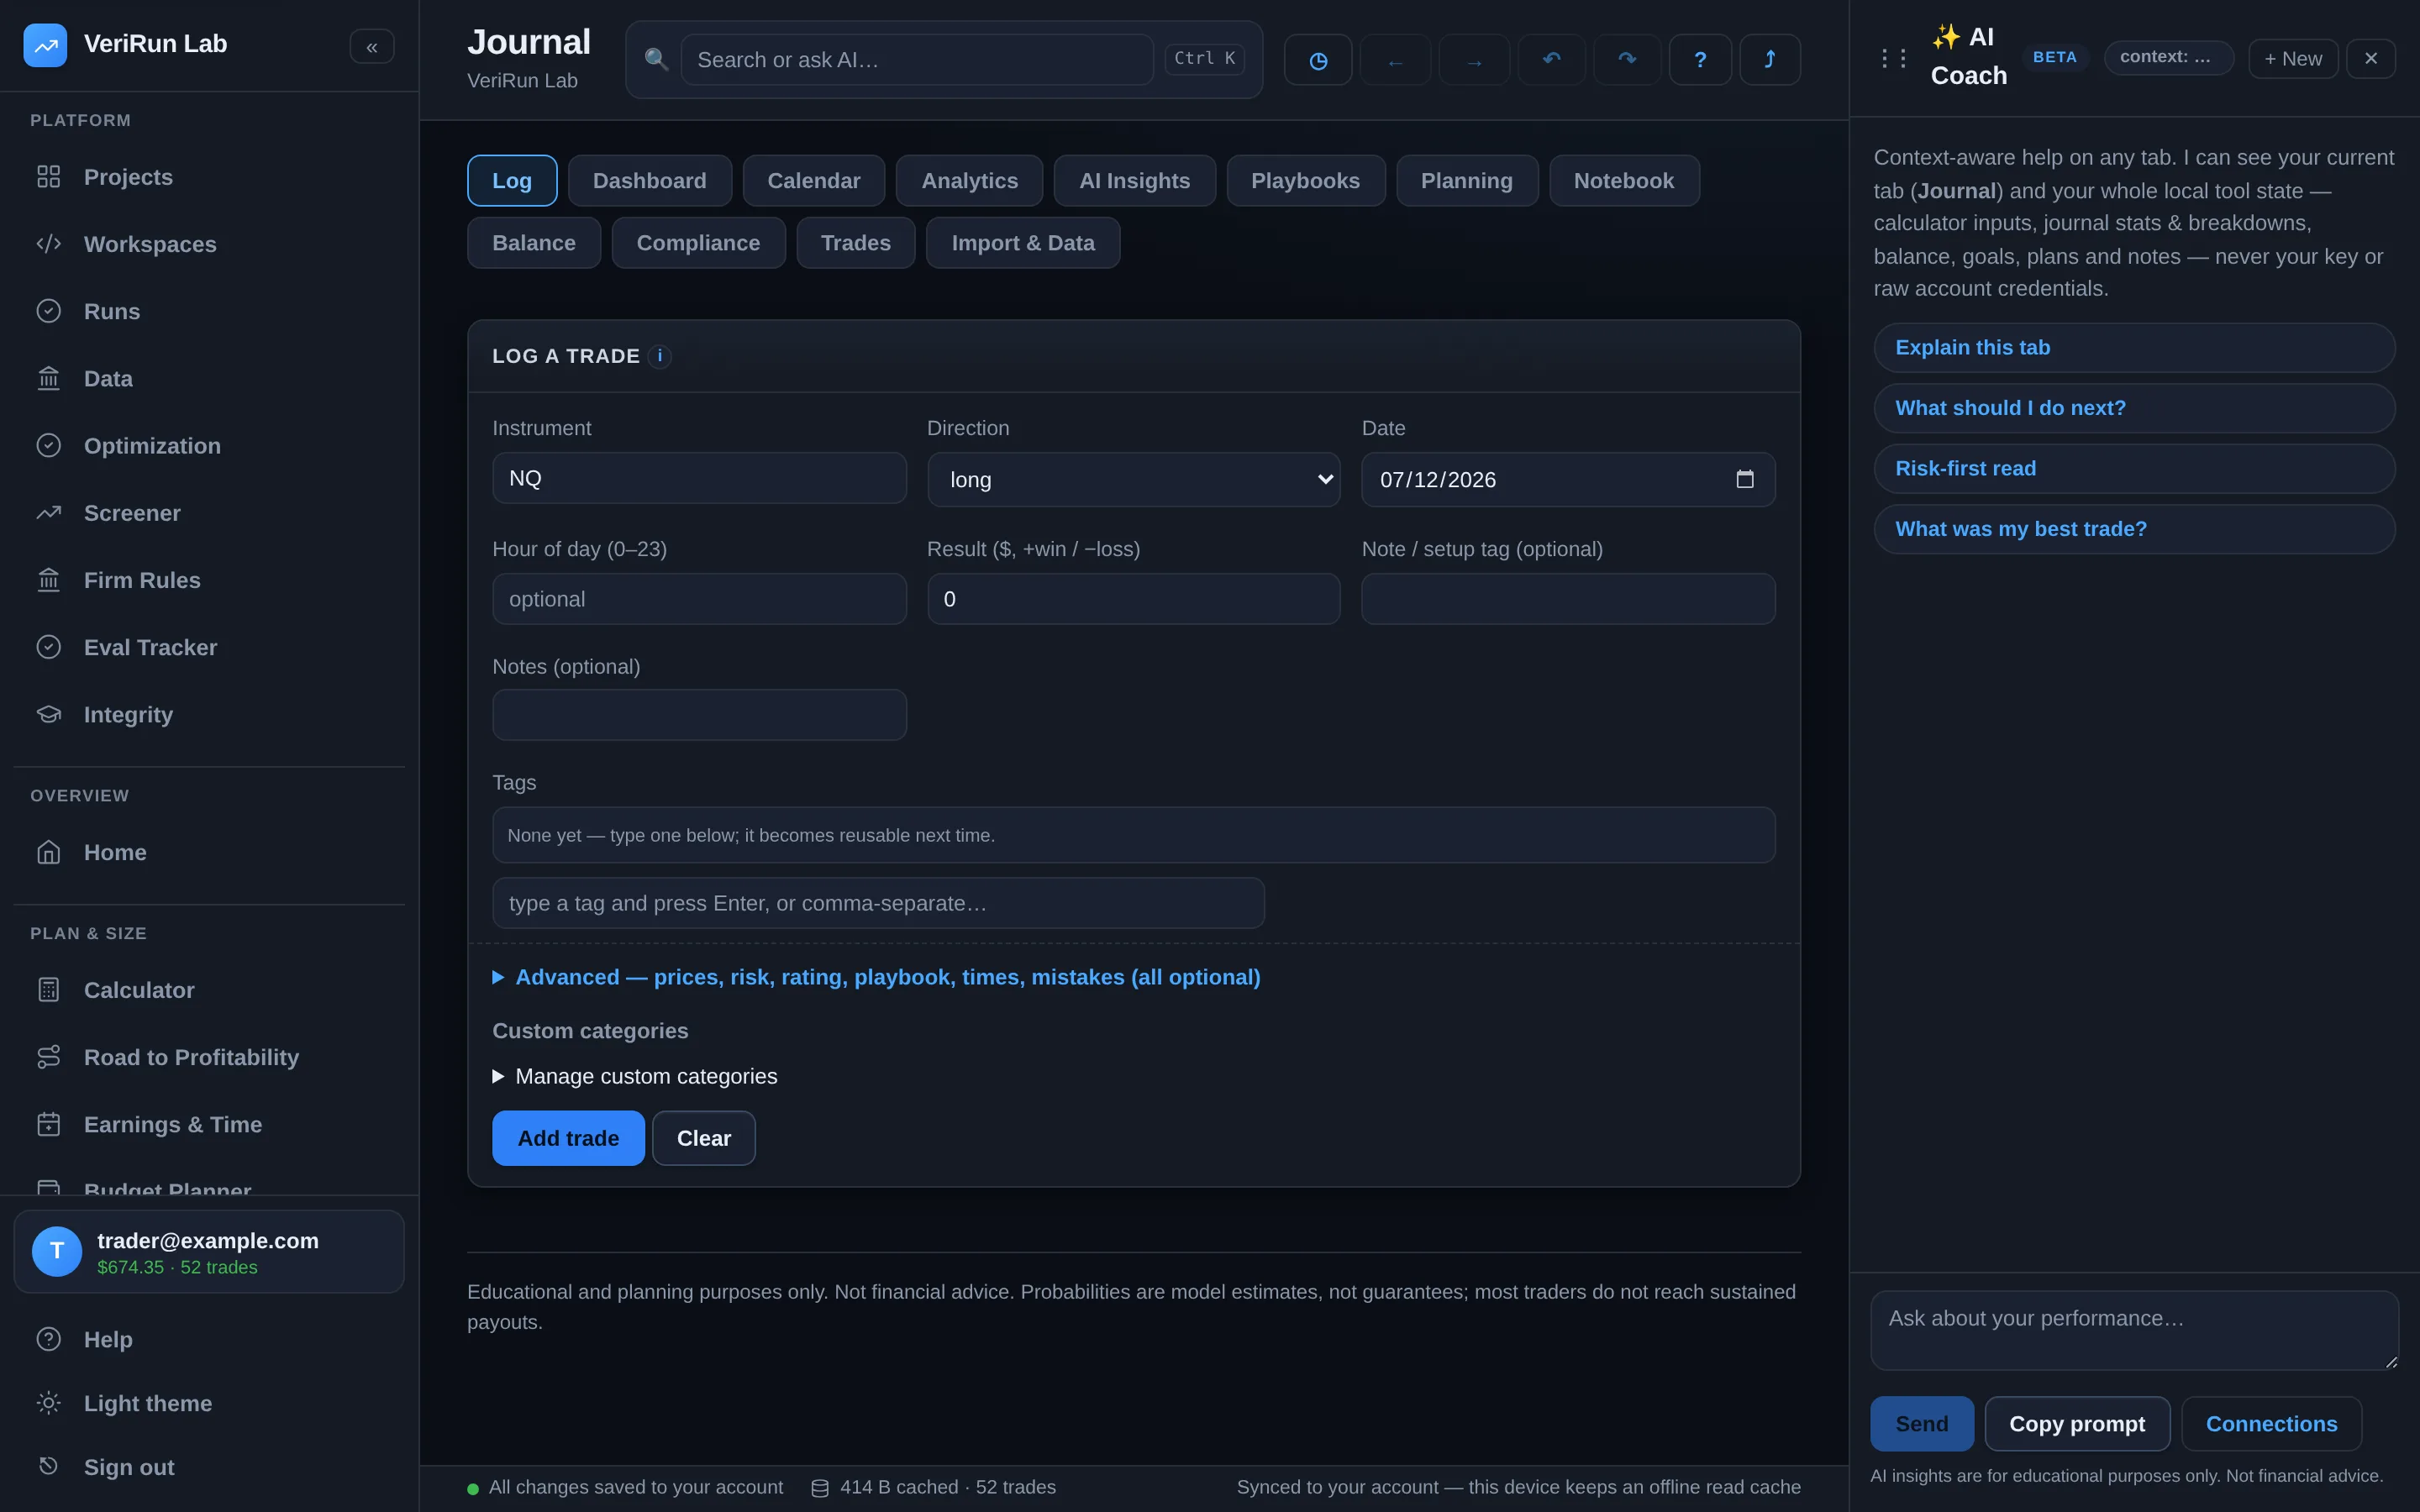Screen dimensions: 2420x1512
Task: Click the Explain this tab suggestion
Action: [2134, 348]
